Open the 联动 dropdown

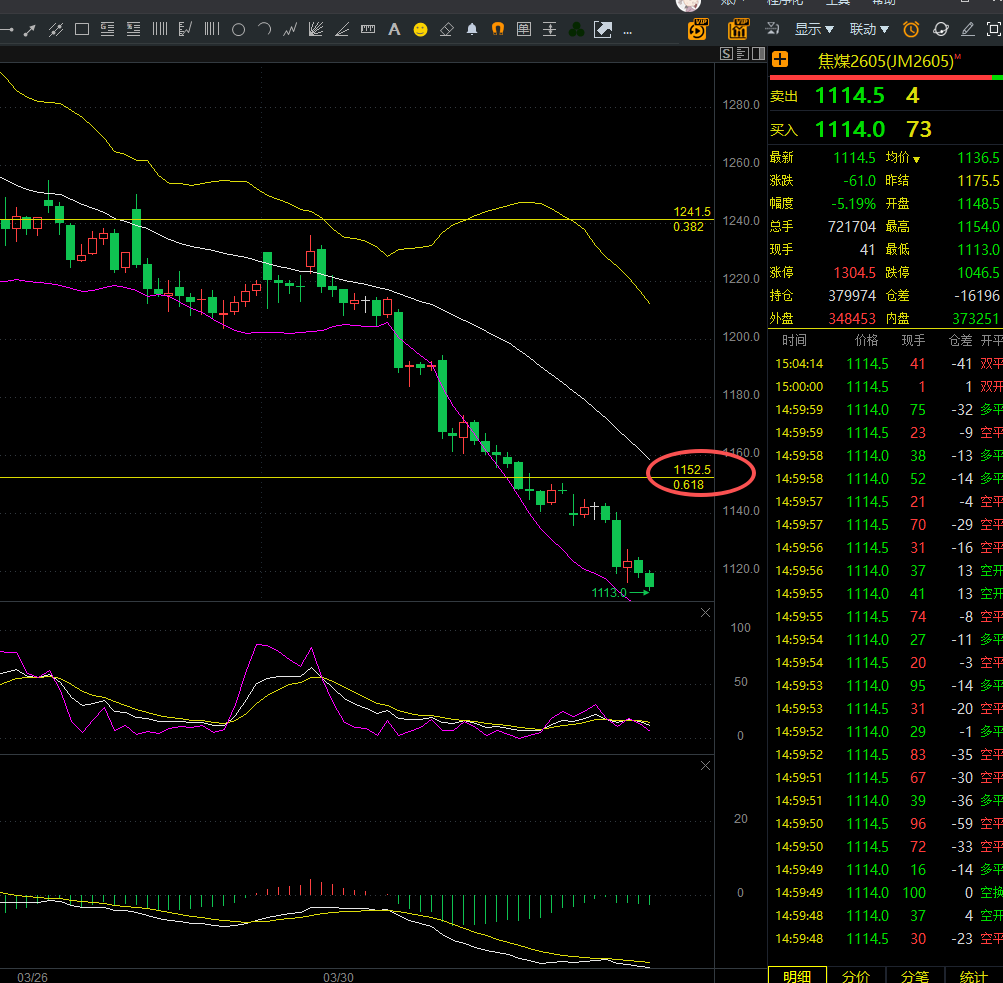coord(869,29)
